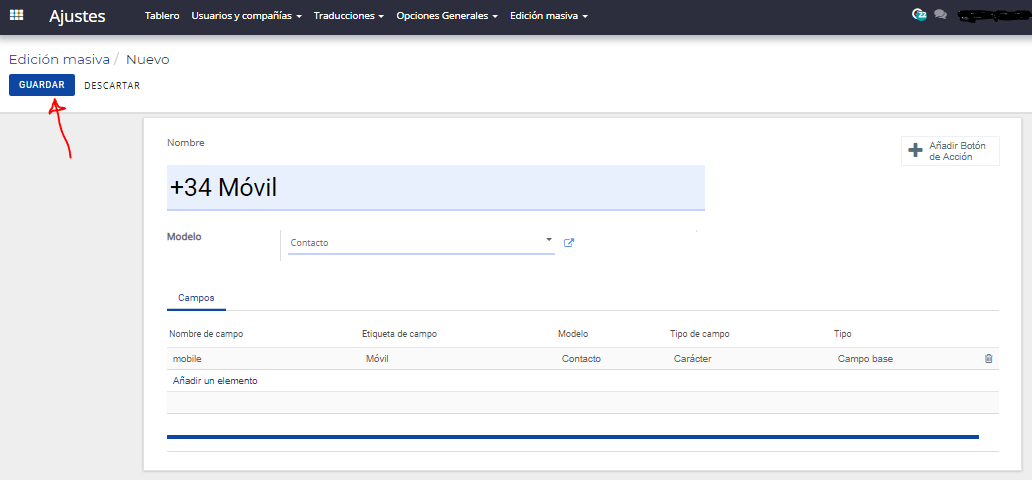Viewport: 1032px width, 480px height.
Task: Open the apps grid menu icon
Action: (16, 14)
